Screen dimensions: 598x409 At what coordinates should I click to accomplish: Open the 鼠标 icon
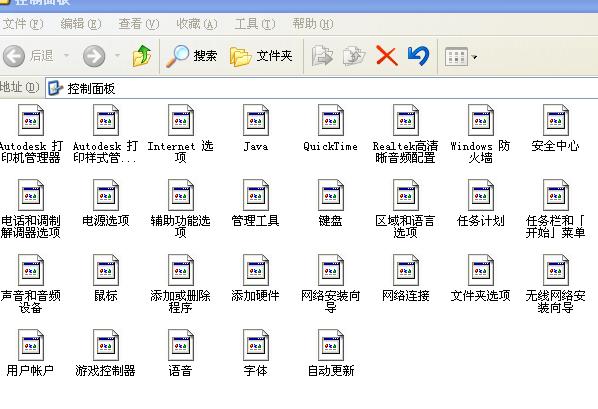click(106, 270)
